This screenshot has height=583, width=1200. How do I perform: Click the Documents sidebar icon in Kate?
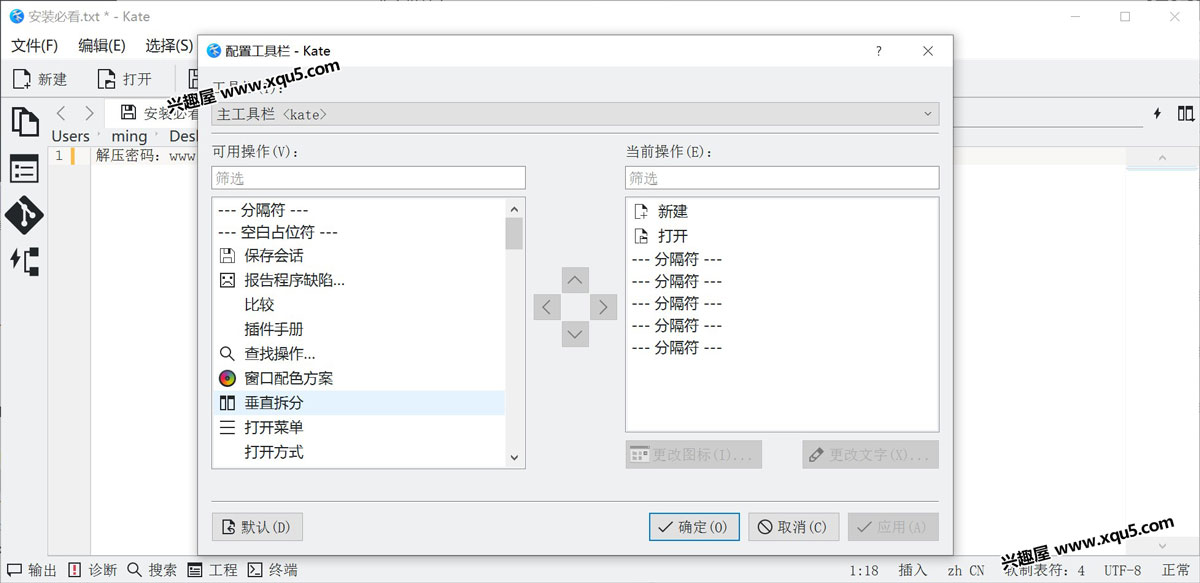tap(24, 121)
